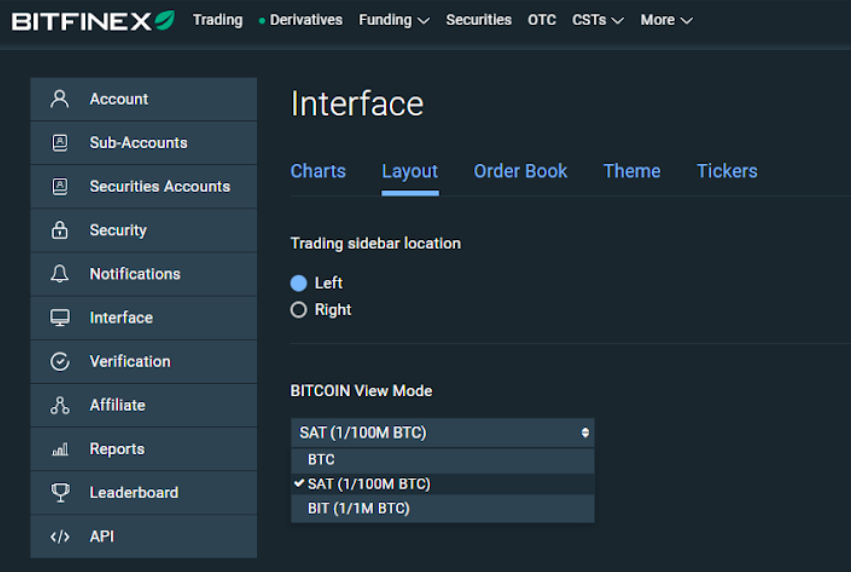Screen dimensions: 851x572
Task: Open Trading in the top navigation
Action: (x=218, y=20)
